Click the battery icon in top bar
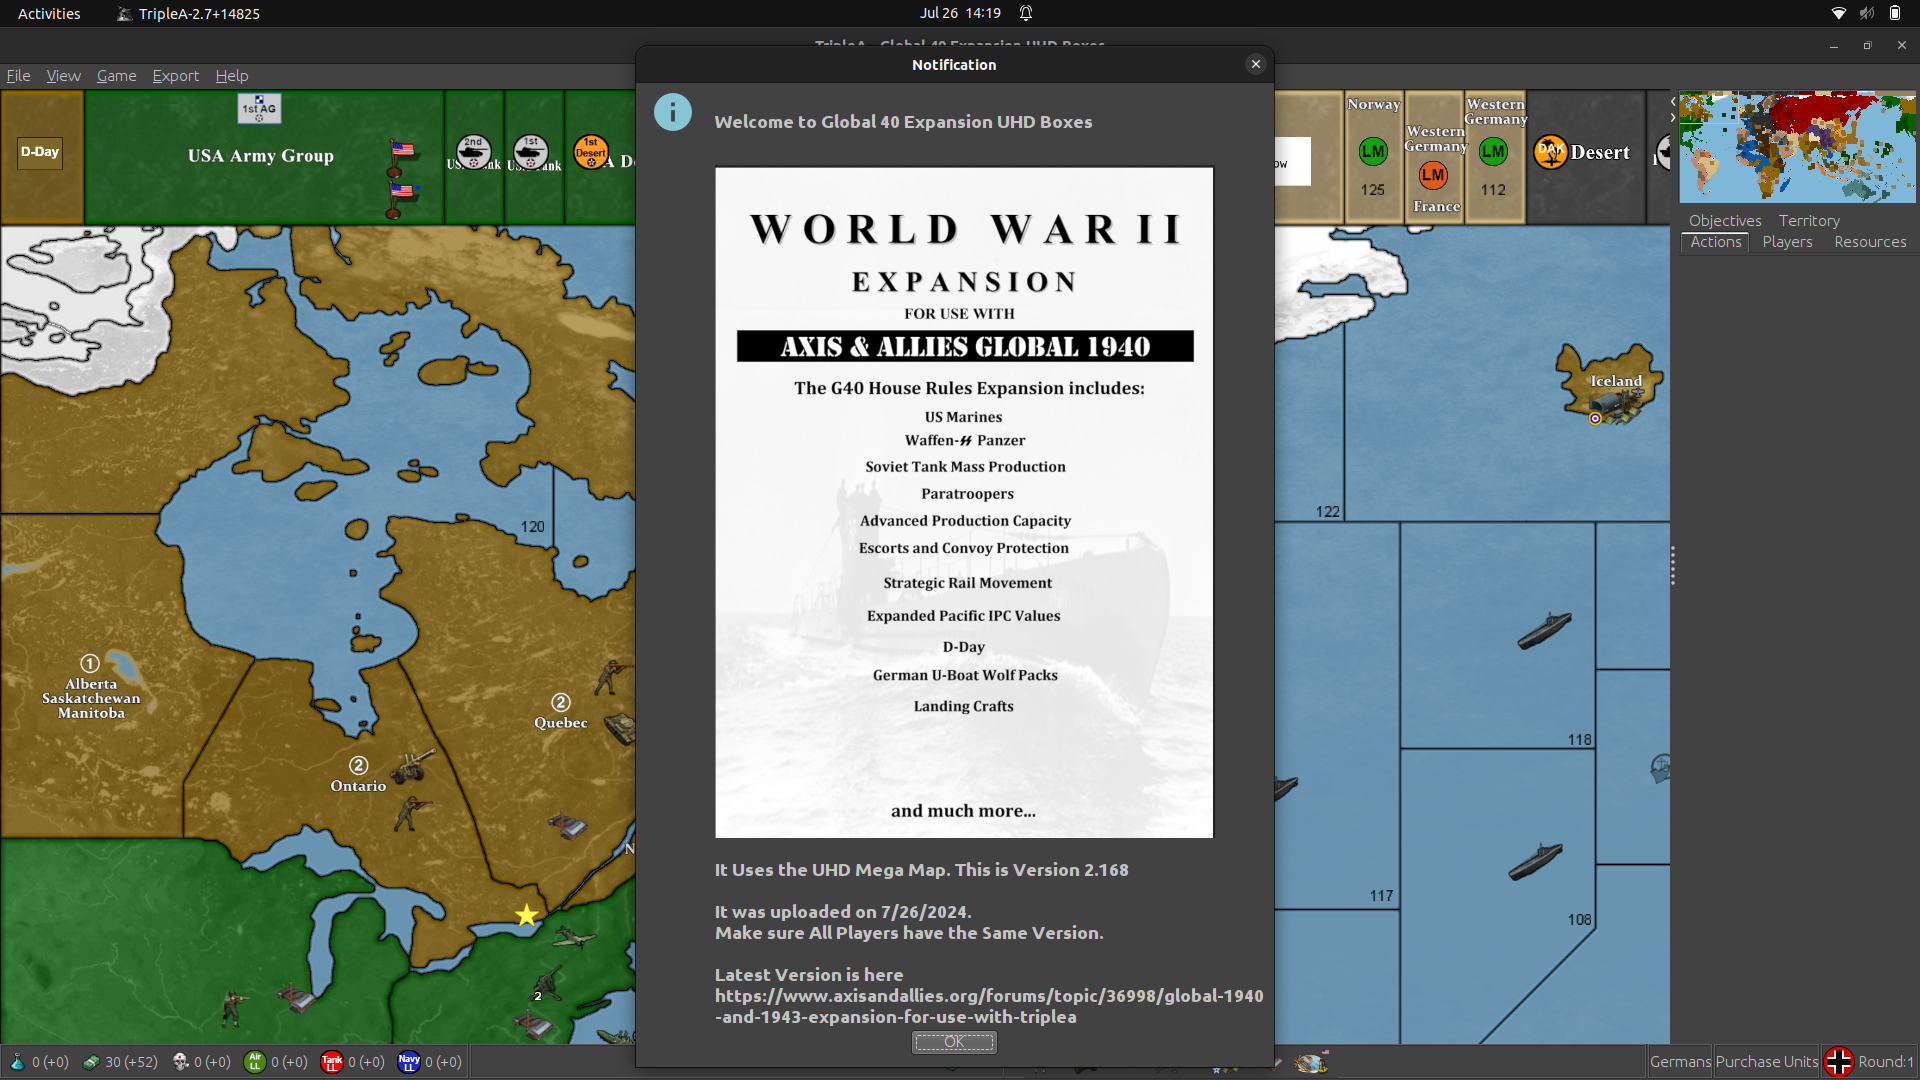 coord(1895,13)
